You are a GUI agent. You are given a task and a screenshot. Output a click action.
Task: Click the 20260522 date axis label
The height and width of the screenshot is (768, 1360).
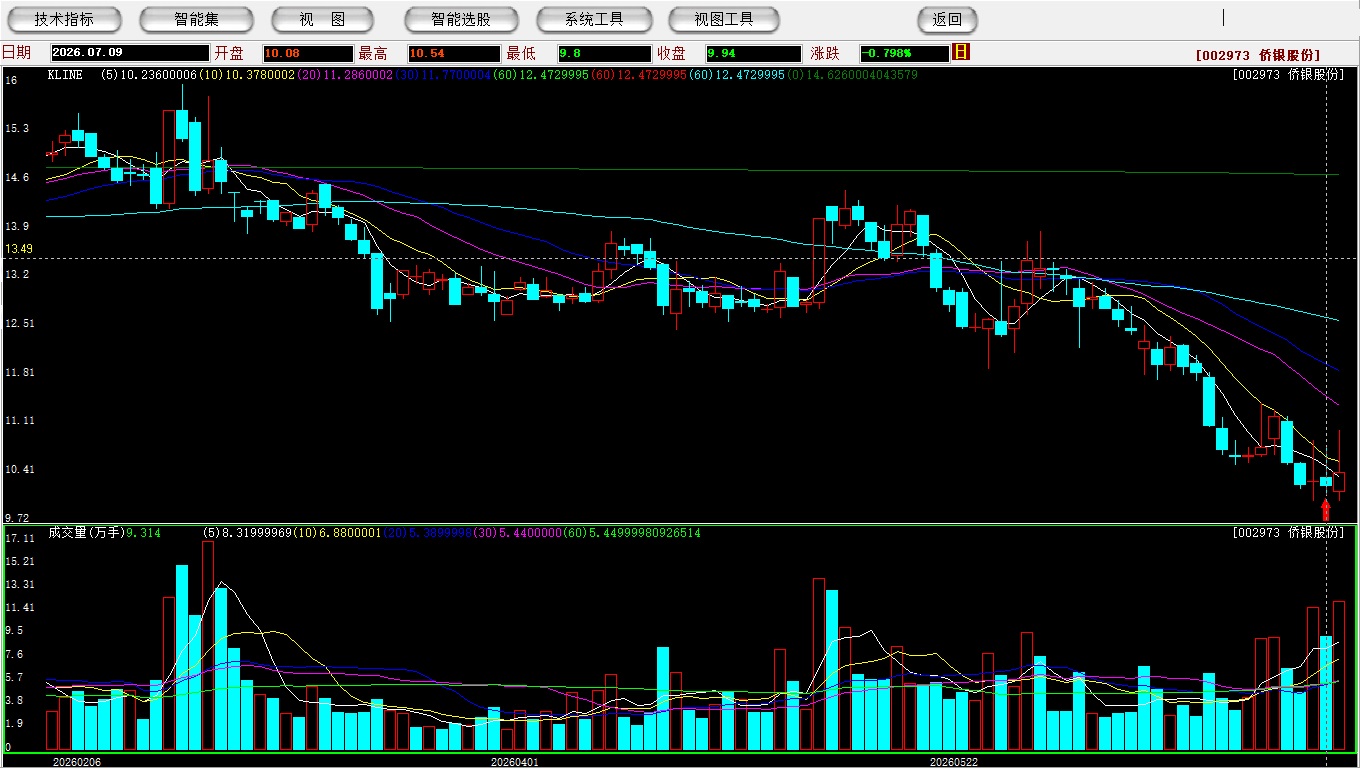coord(954,762)
